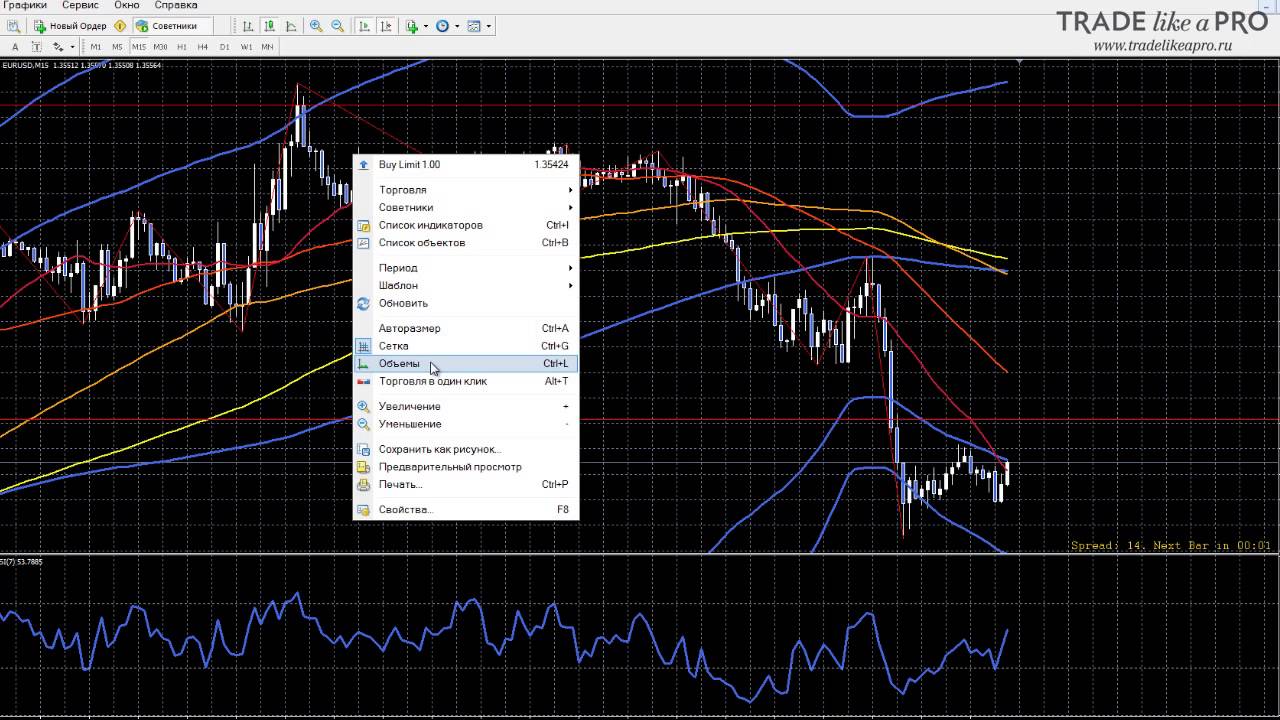Toggle Сетка grid in context menu

(x=465, y=346)
